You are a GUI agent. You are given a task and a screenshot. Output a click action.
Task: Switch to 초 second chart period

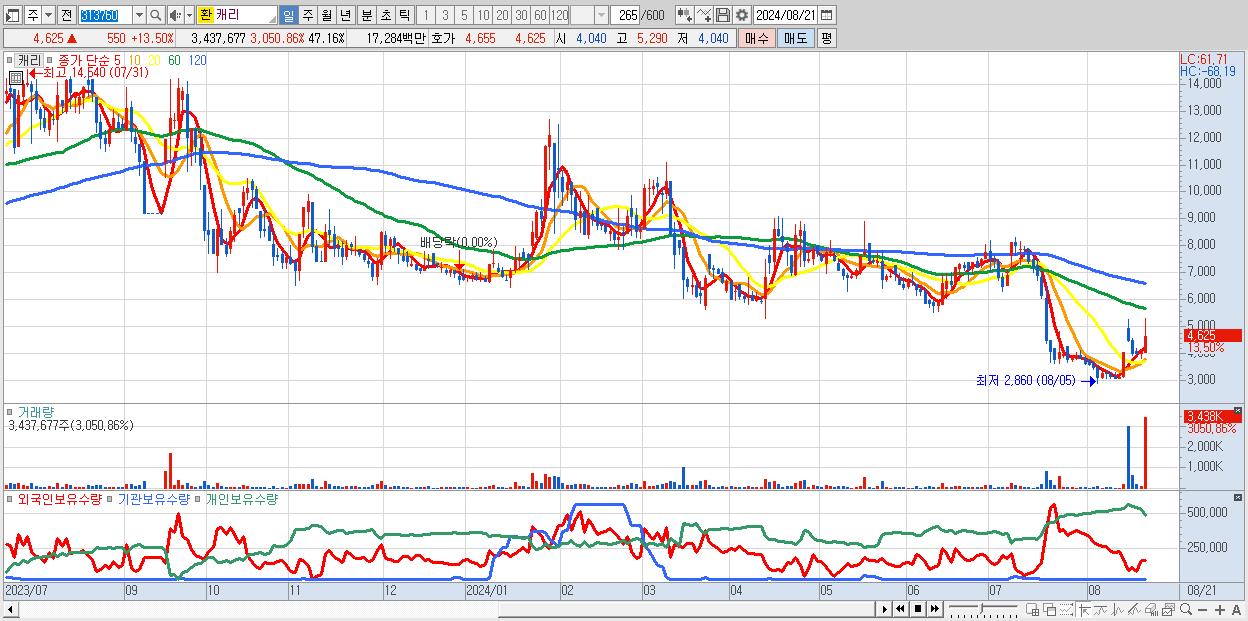click(x=384, y=15)
